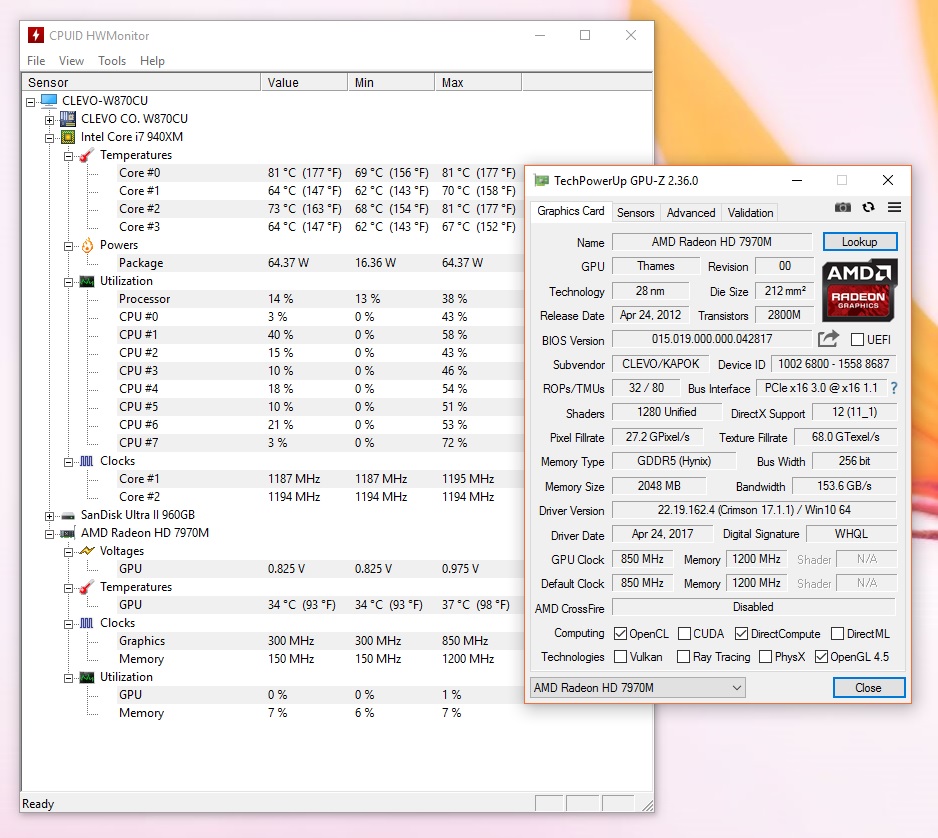Click the AMD Radeon Graphics logo
The image size is (938, 838).
click(x=859, y=290)
